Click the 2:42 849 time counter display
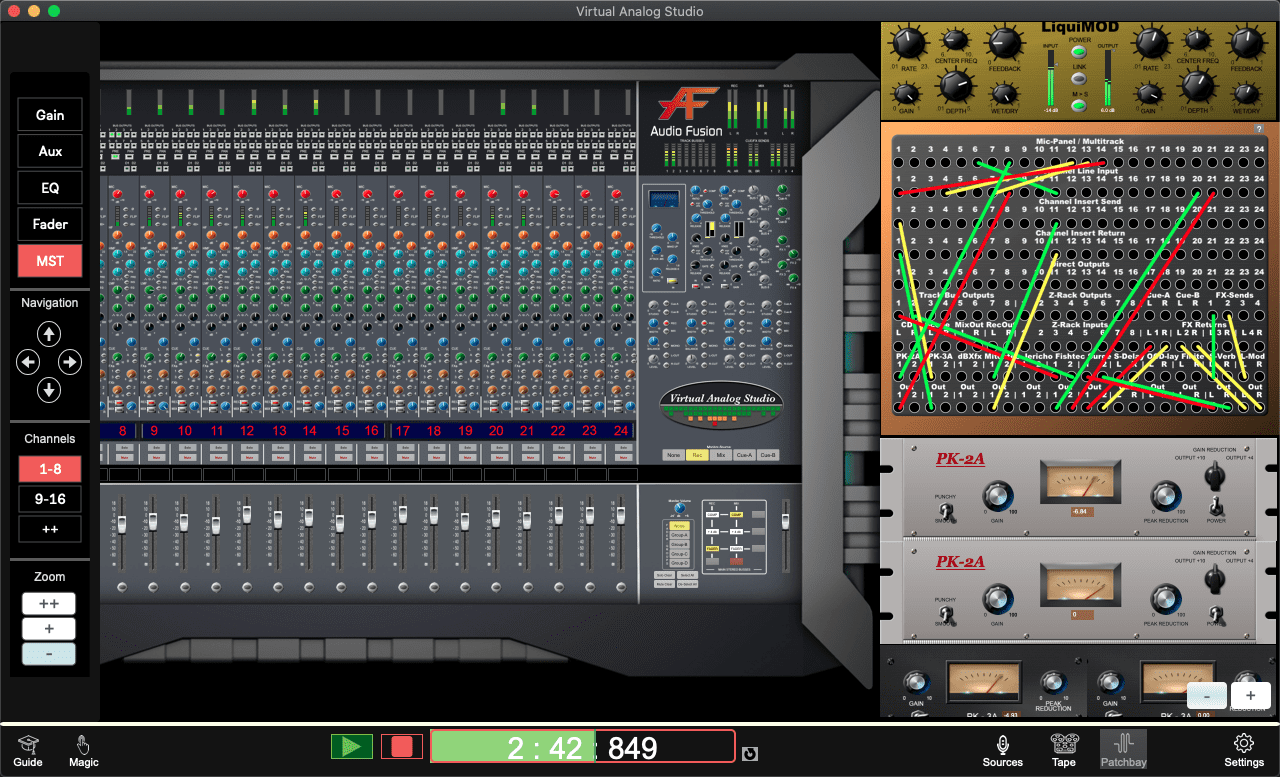The image size is (1280, 777). (583, 747)
